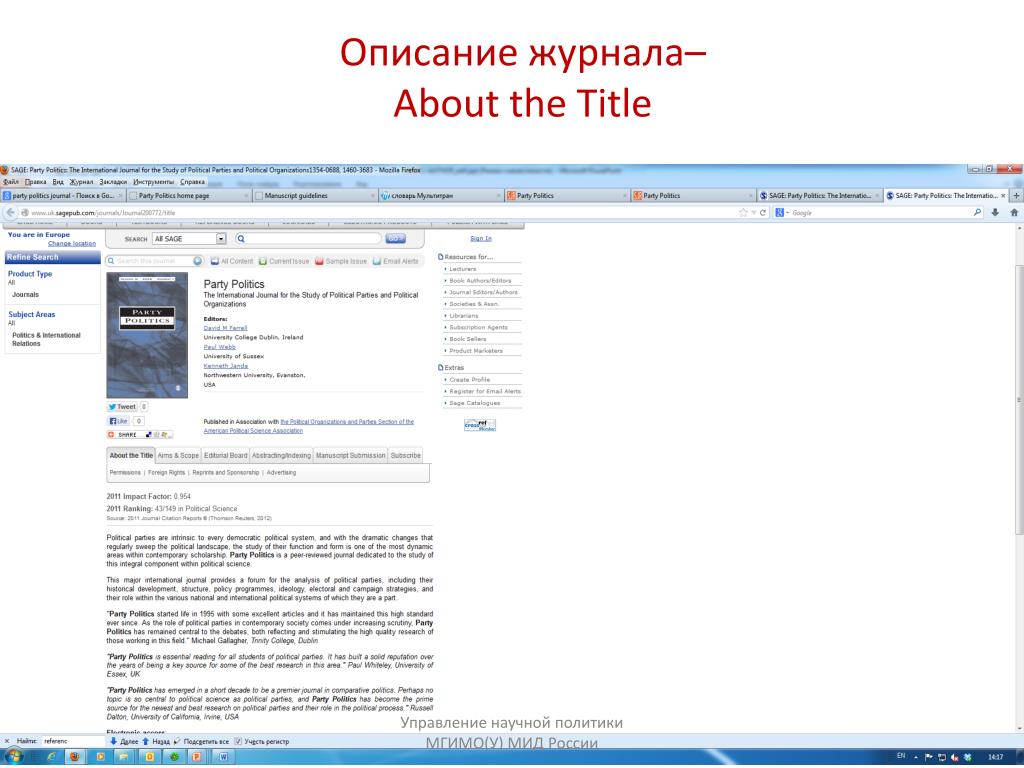Open the David M Farrell editor link
The width and height of the screenshot is (1024, 768).
coord(225,328)
